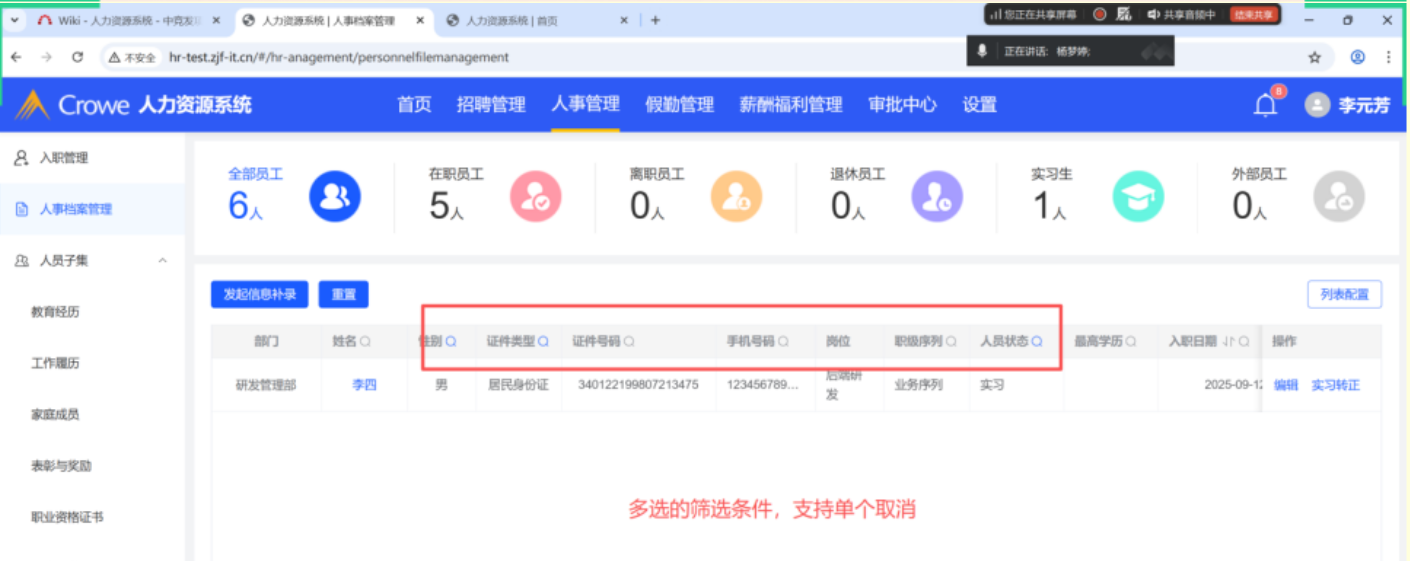
Task: Open the 列表配置 button
Action: pyautogui.click(x=1344, y=295)
